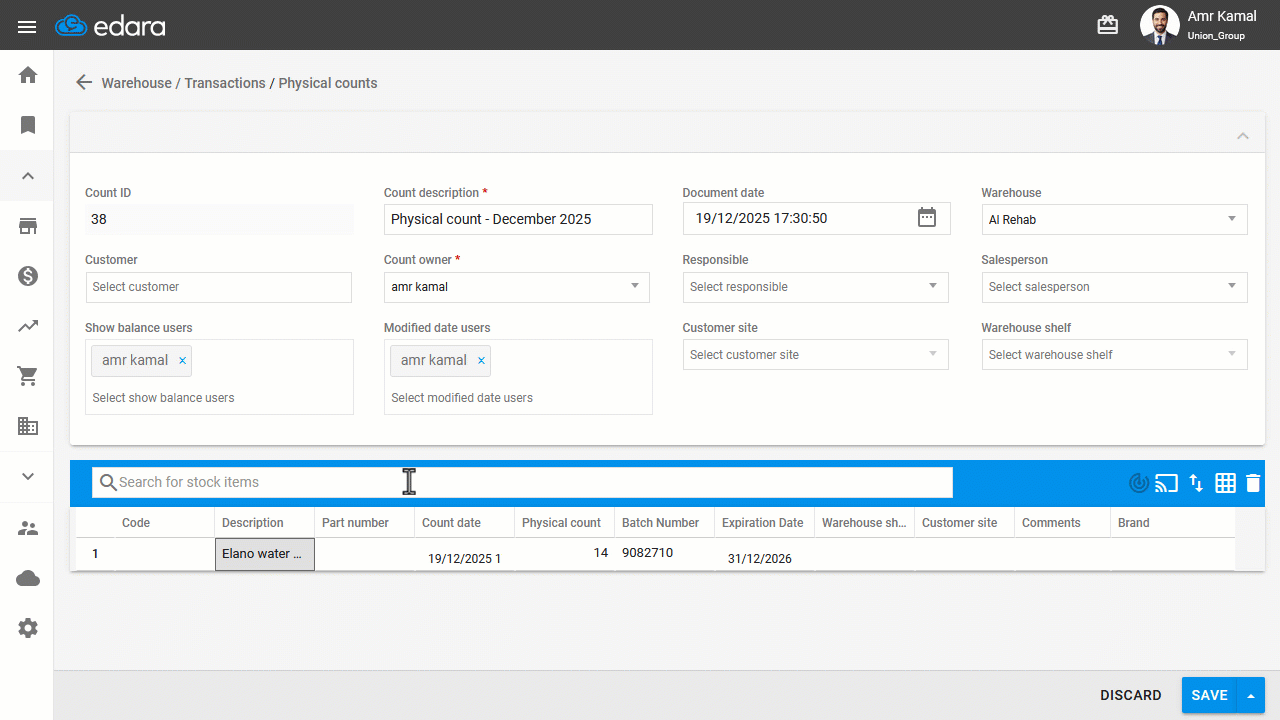This screenshot has height=720, width=1280.
Task: Open the Warehouse dropdown showing Al Rehab
Action: 1115,219
